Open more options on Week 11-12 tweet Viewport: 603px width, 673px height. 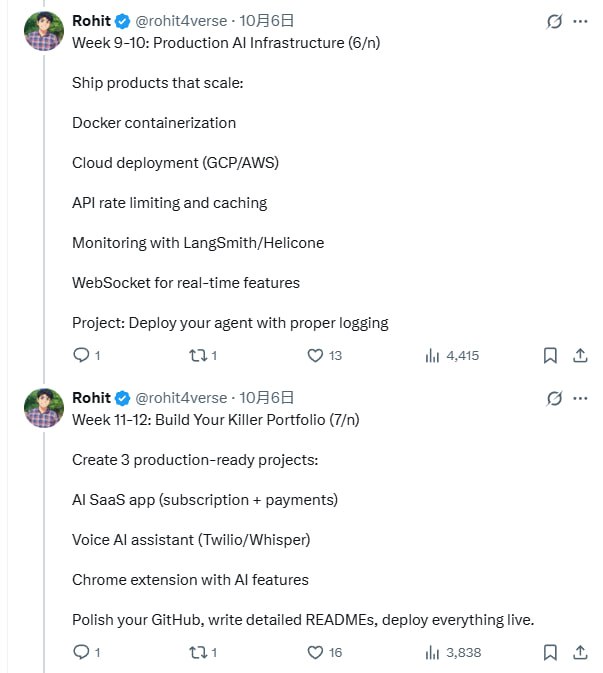point(580,398)
